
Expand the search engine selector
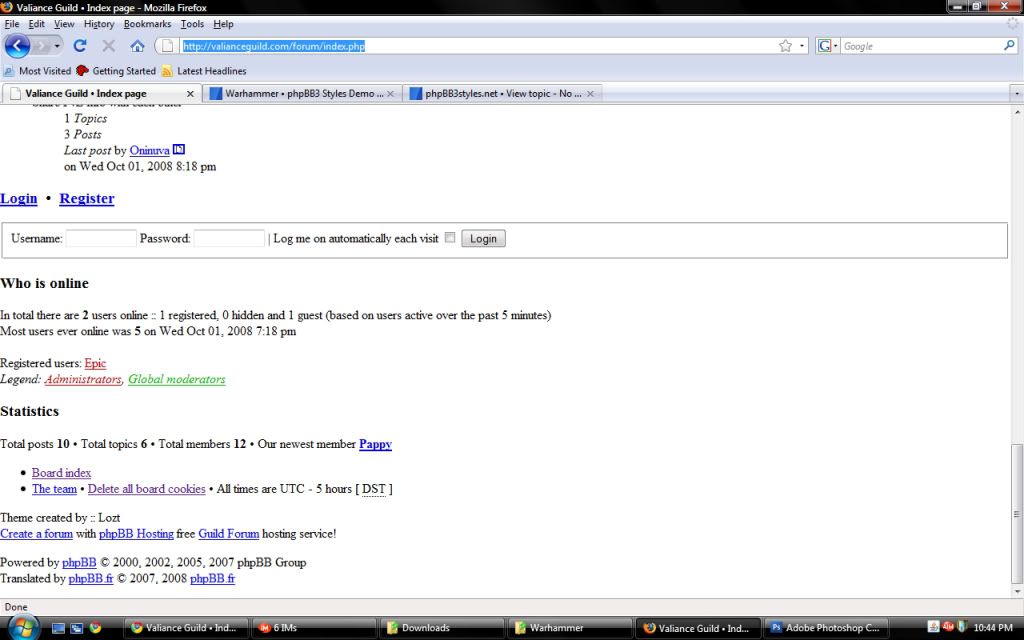tap(828, 46)
